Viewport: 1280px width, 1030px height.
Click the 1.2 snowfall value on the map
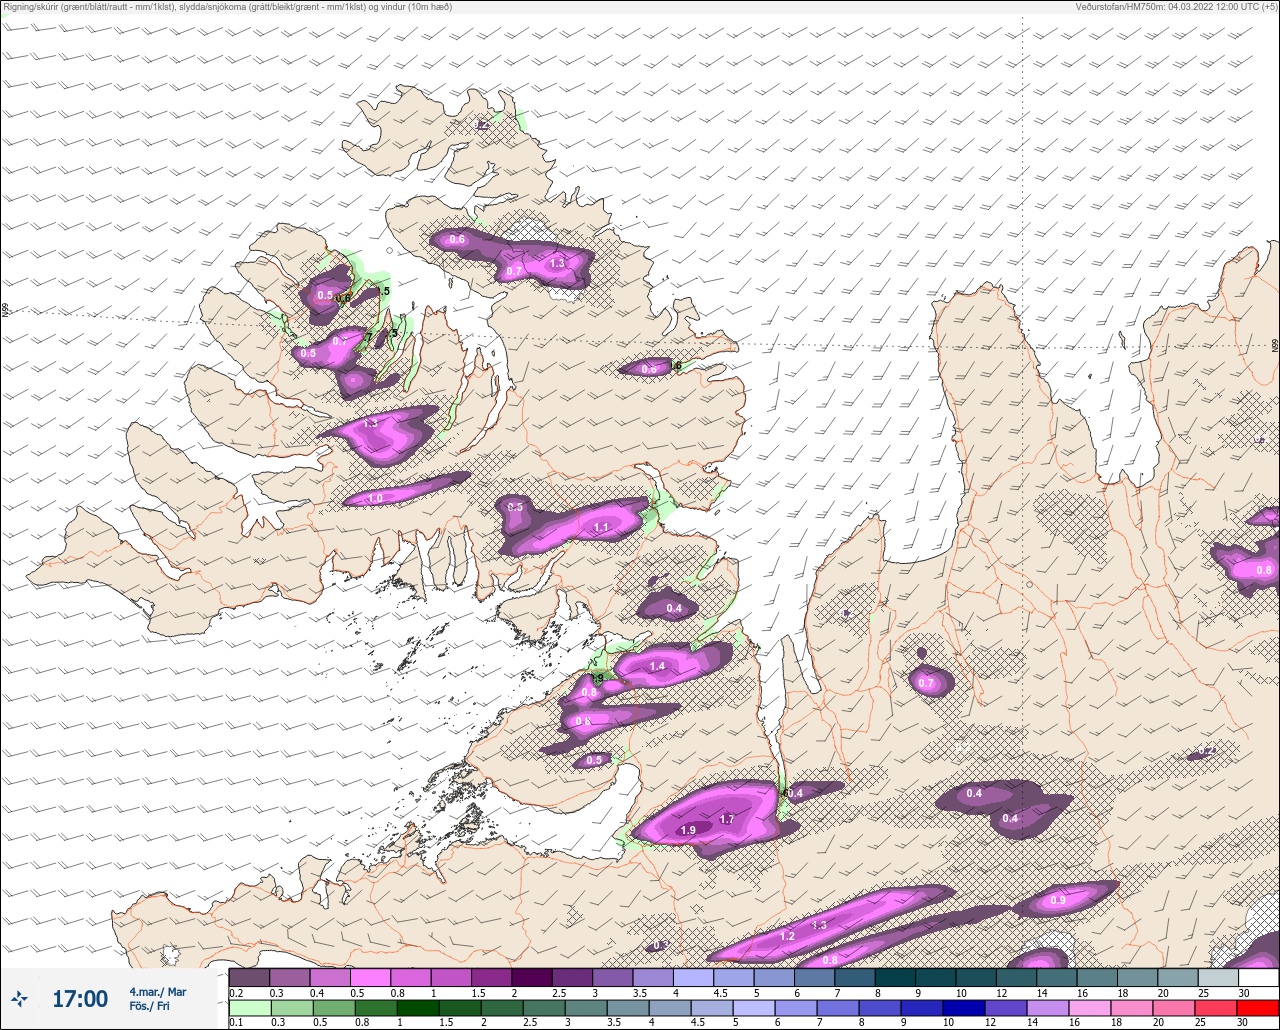pyautogui.click(x=787, y=936)
